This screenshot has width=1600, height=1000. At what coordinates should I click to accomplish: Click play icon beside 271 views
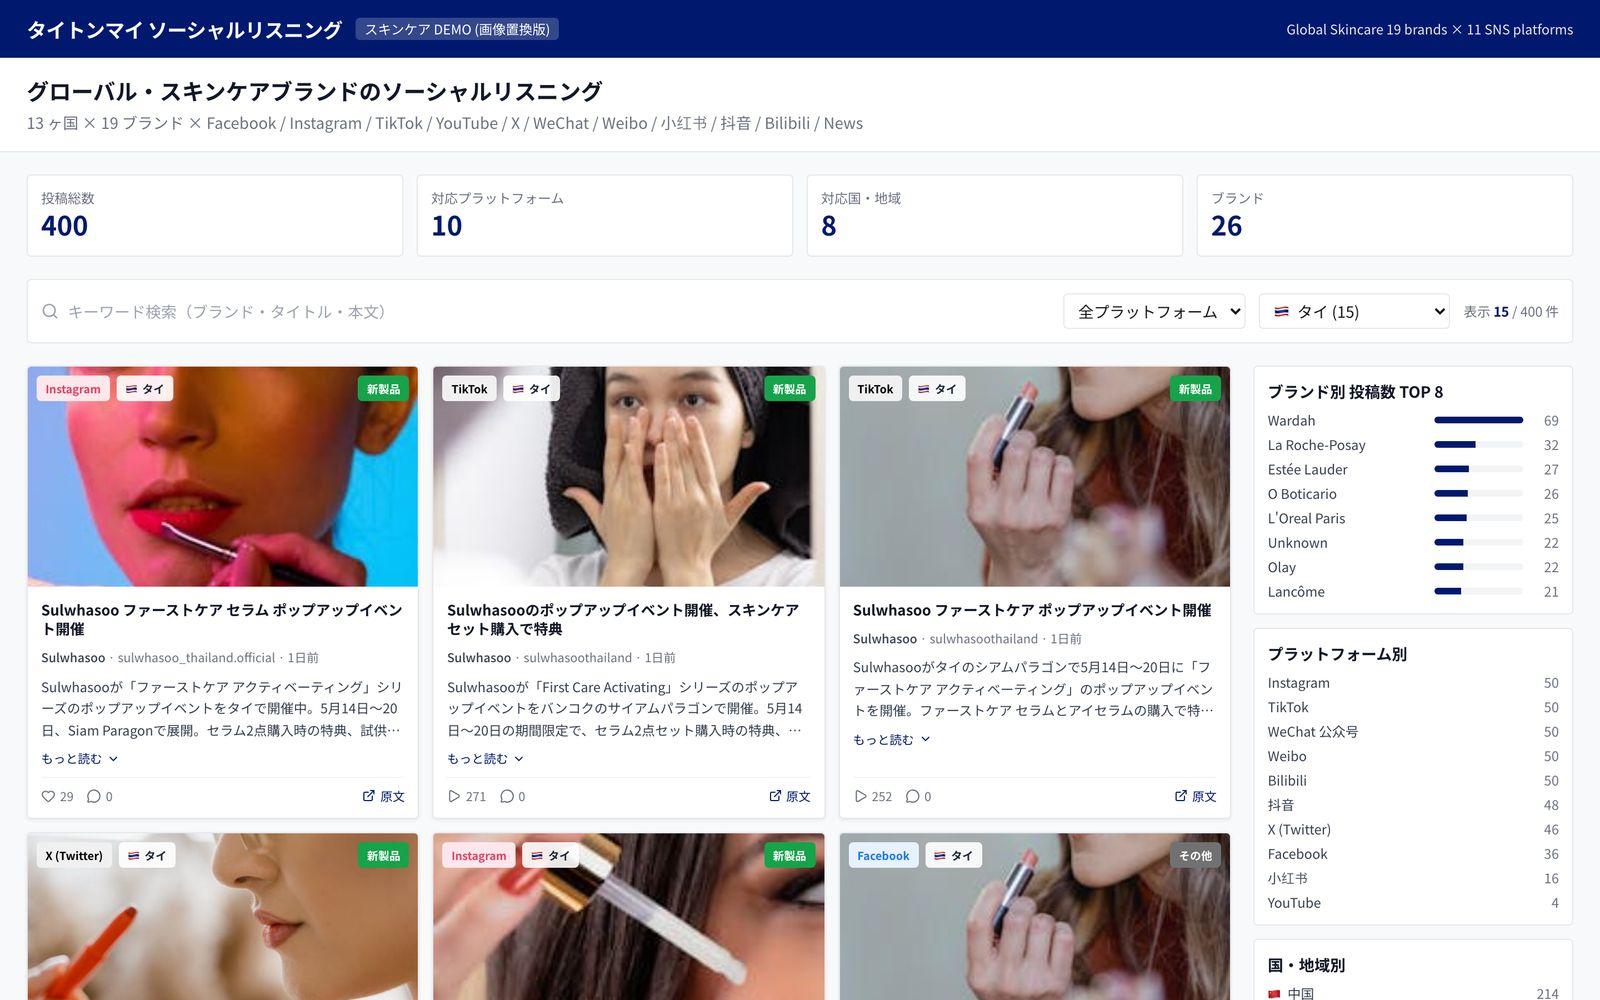point(454,797)
